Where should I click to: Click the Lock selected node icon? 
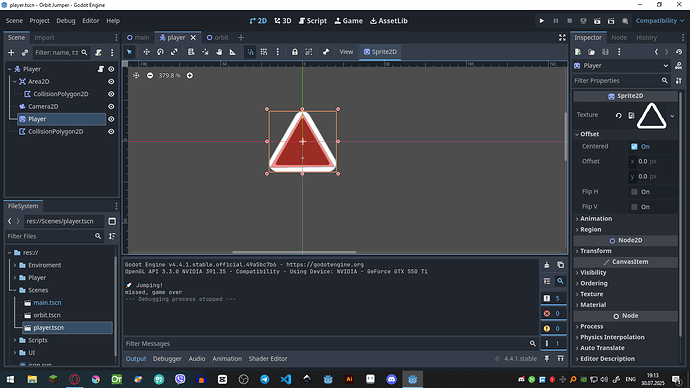click(x=294, y=52)
